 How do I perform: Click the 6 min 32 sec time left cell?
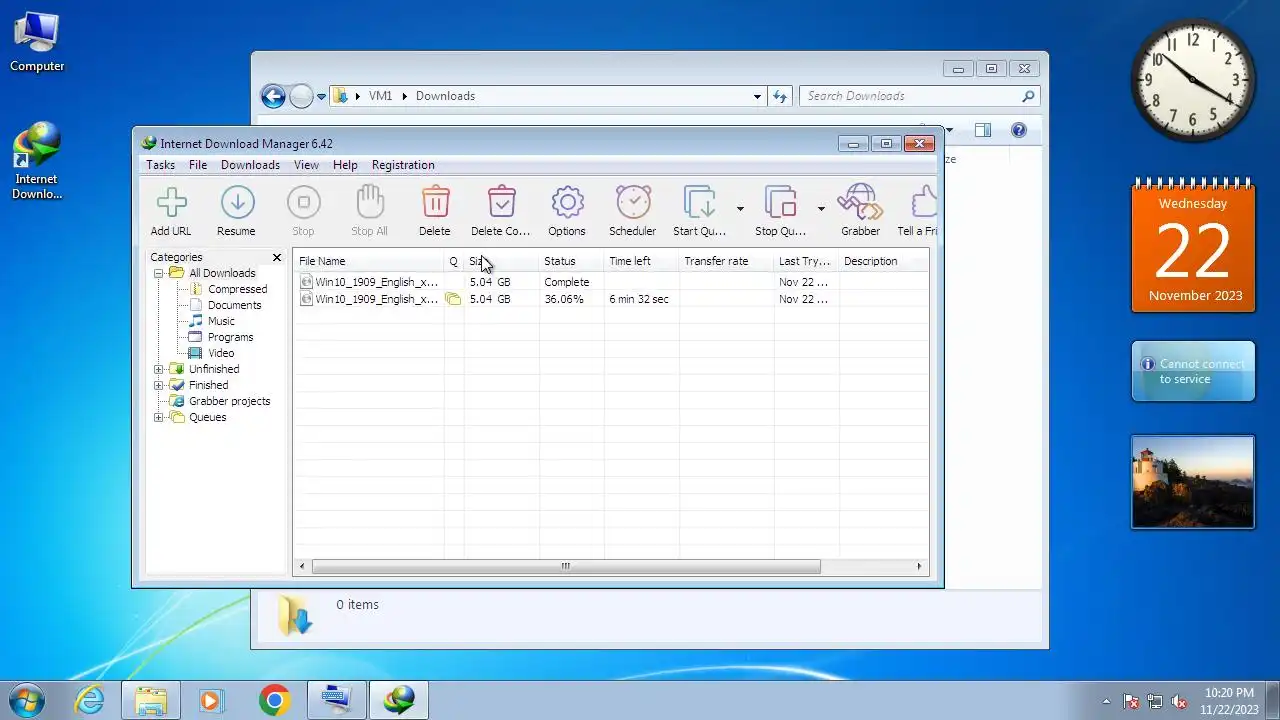[x=639, y=299]
